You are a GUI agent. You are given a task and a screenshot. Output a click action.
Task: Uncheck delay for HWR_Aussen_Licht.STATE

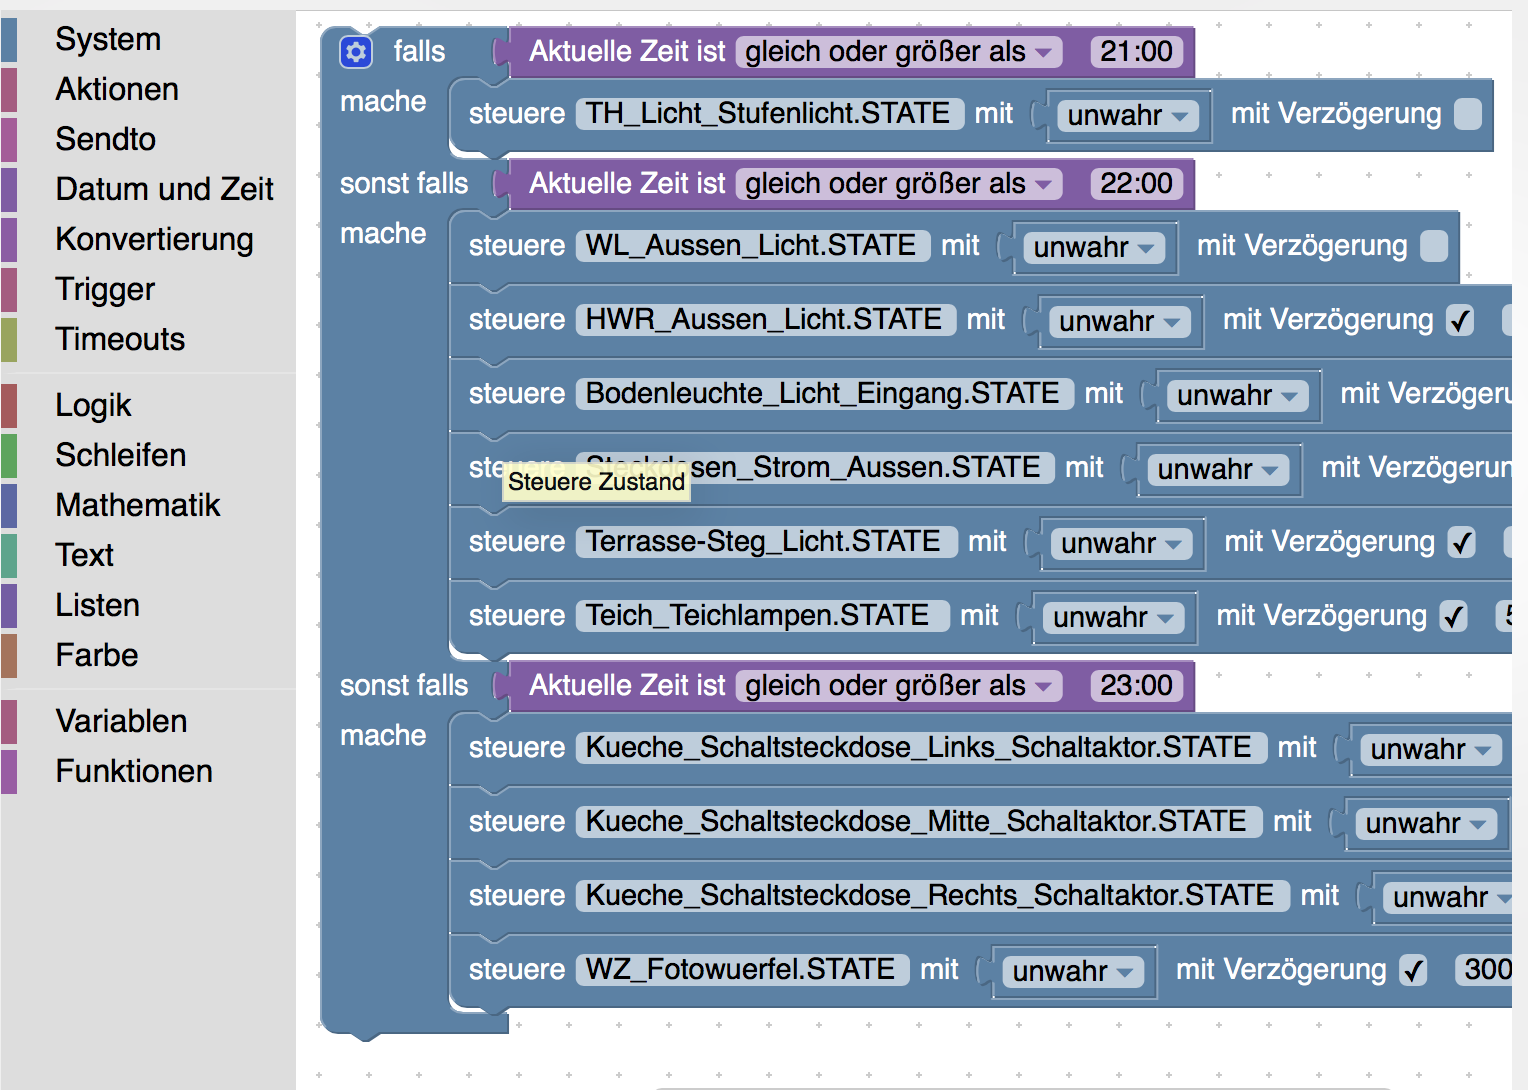(x=1459, y=320)
